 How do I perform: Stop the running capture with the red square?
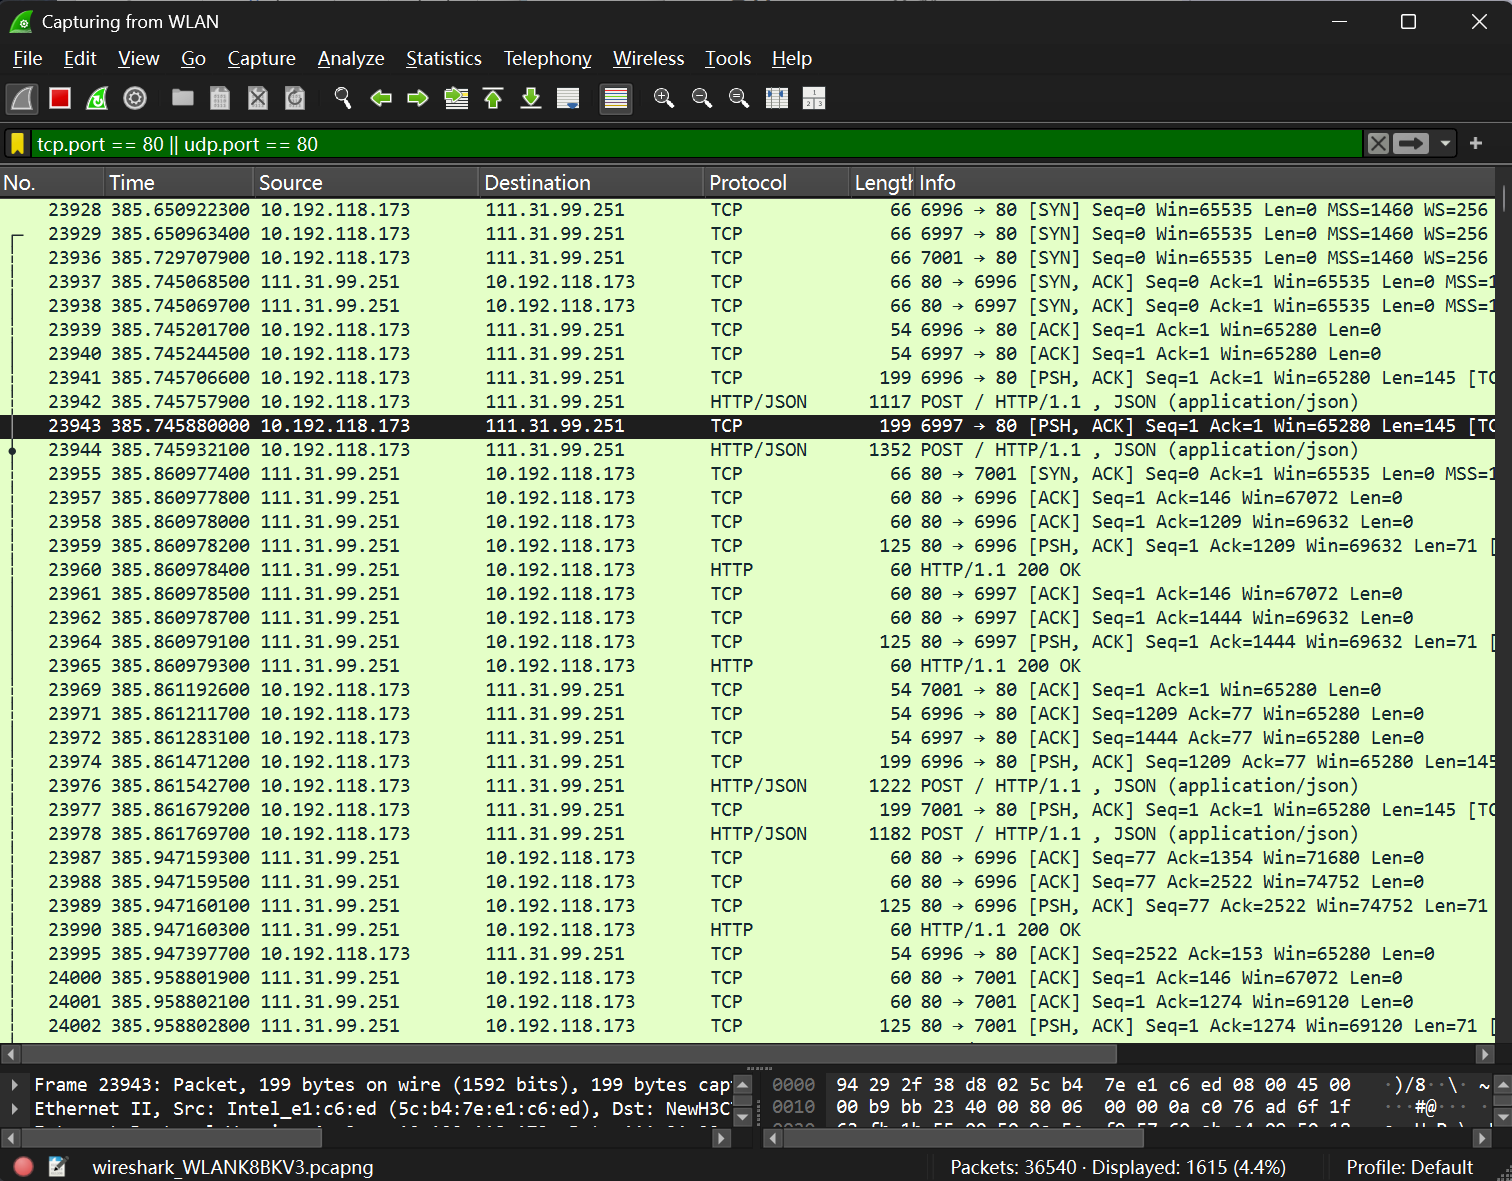tap(60, 98)
